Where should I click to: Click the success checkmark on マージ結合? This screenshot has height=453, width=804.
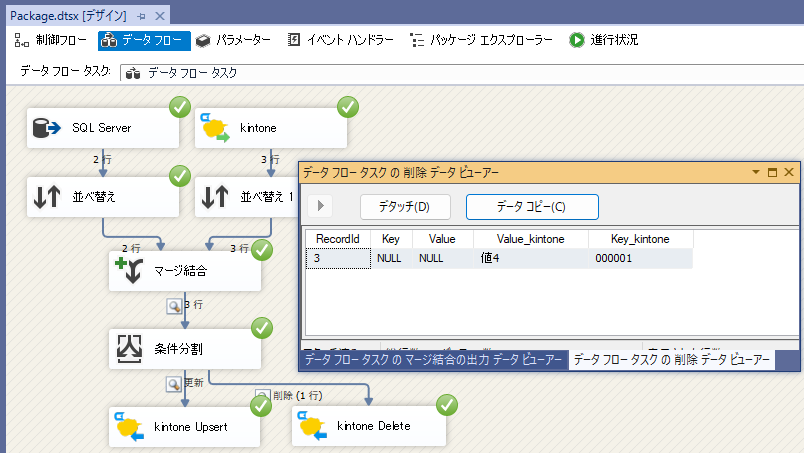[262, 250]
